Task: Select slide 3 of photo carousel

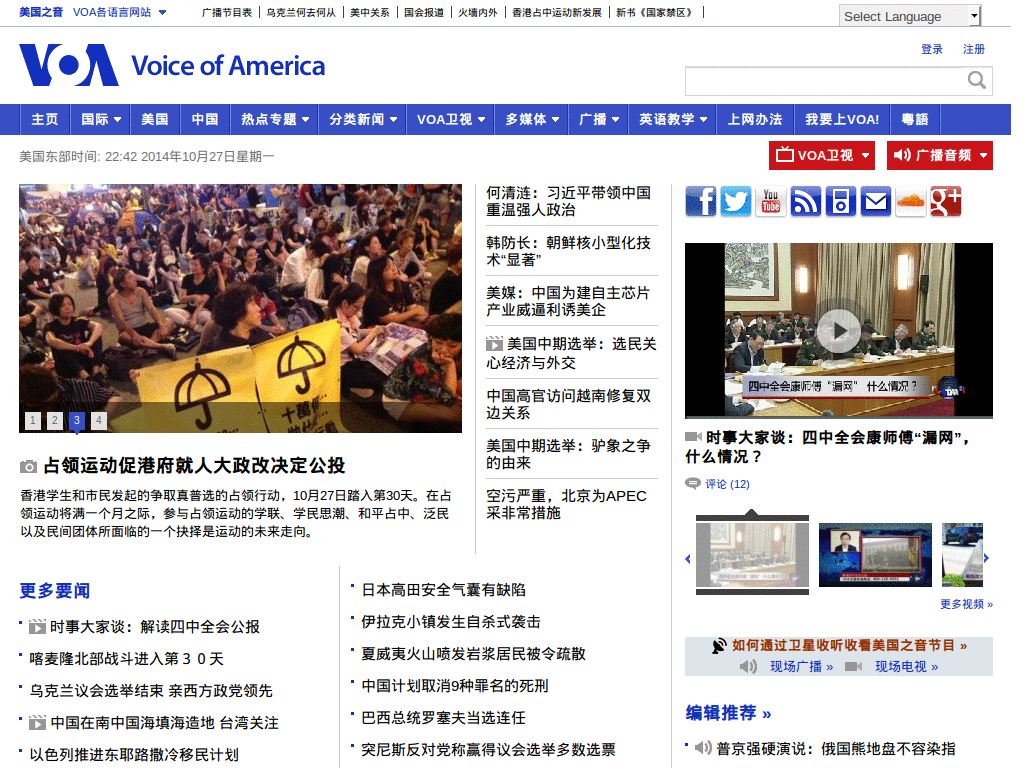Action: [x=76, y=421]
